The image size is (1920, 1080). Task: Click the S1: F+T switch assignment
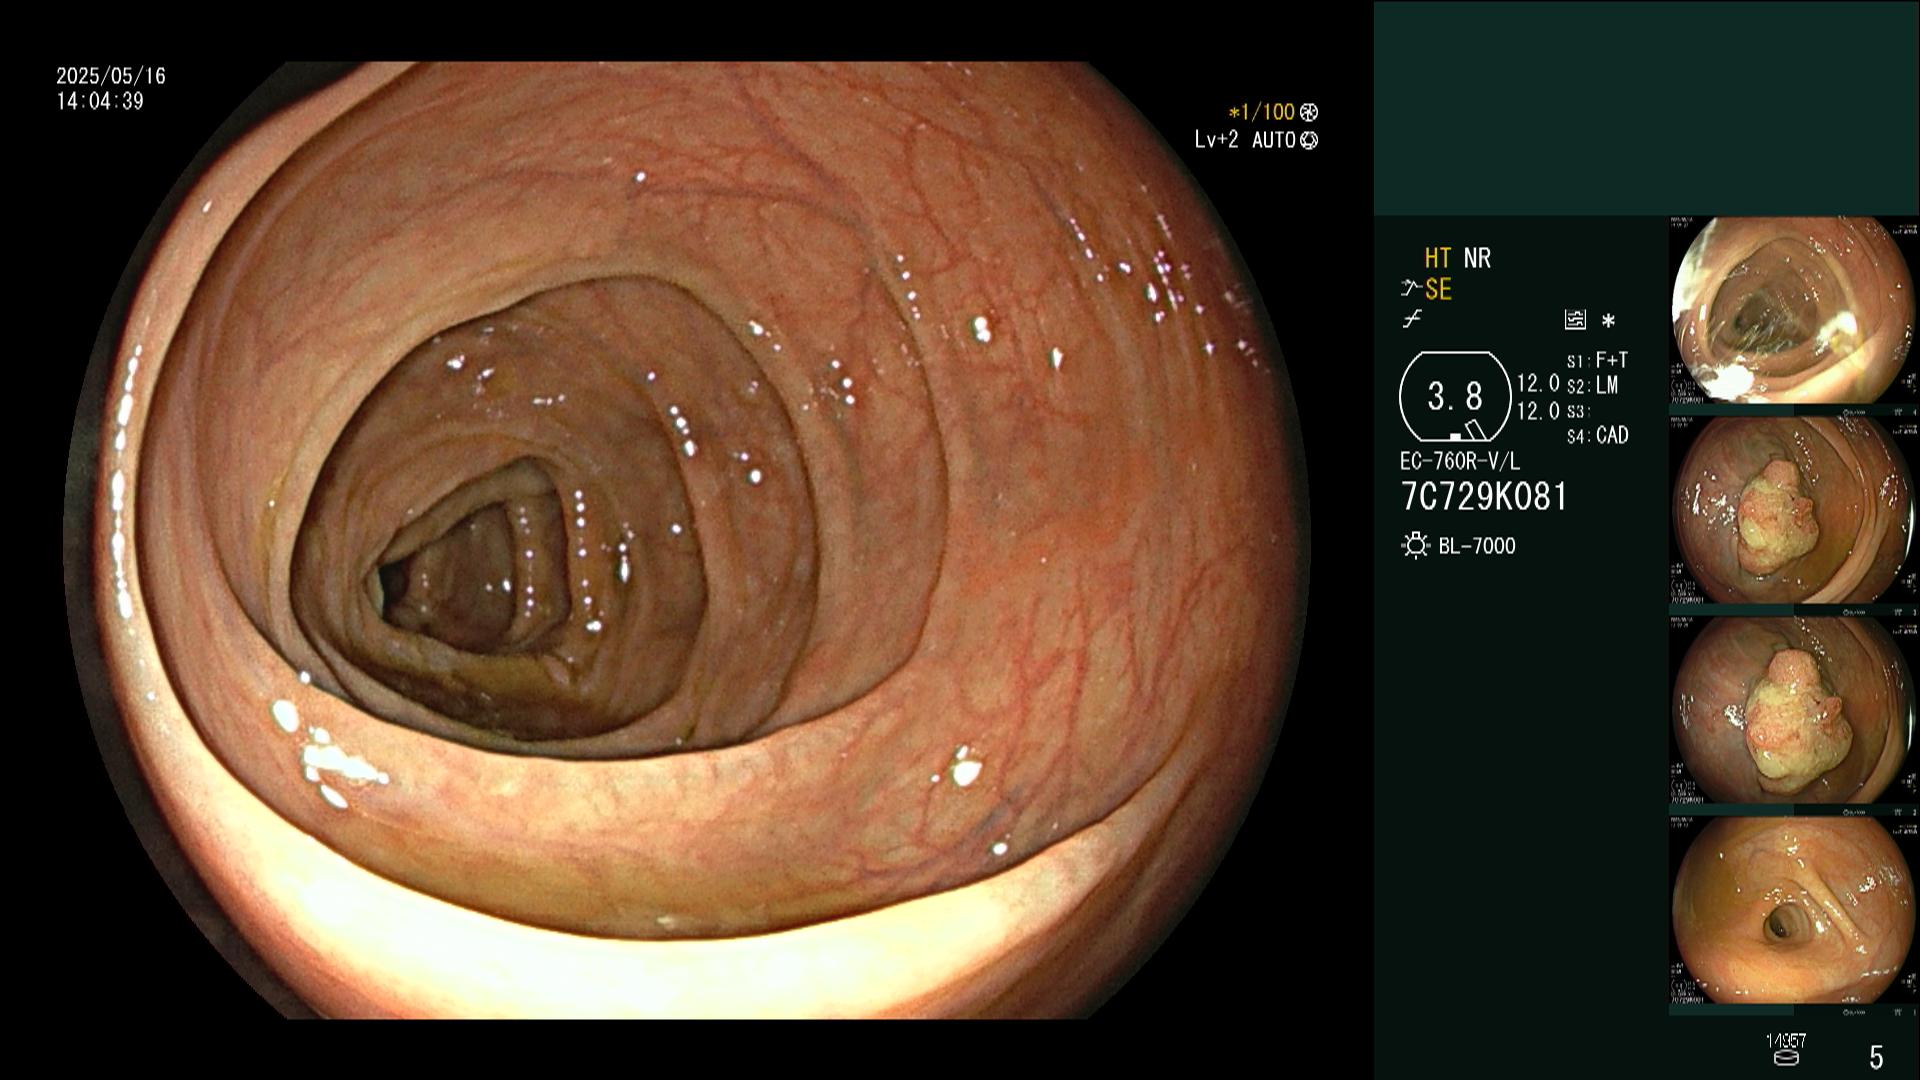tap(1598, 360)
